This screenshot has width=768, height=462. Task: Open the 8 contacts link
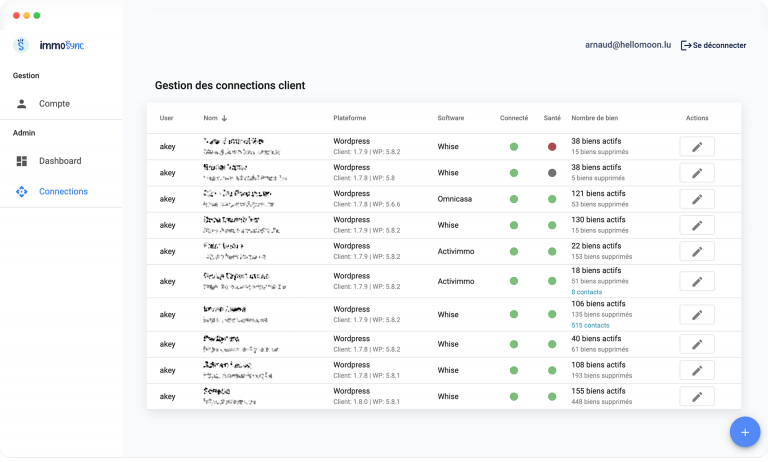coord(587,291)
